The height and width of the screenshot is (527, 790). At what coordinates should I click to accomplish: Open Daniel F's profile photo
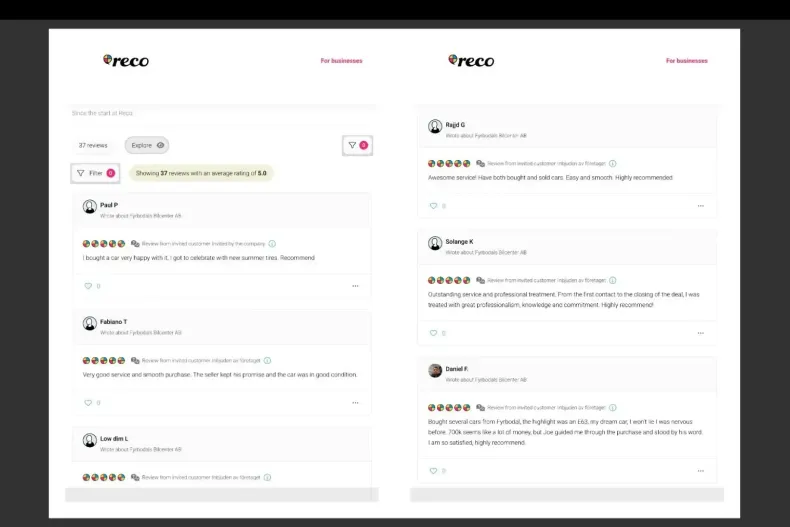point(435,370)
